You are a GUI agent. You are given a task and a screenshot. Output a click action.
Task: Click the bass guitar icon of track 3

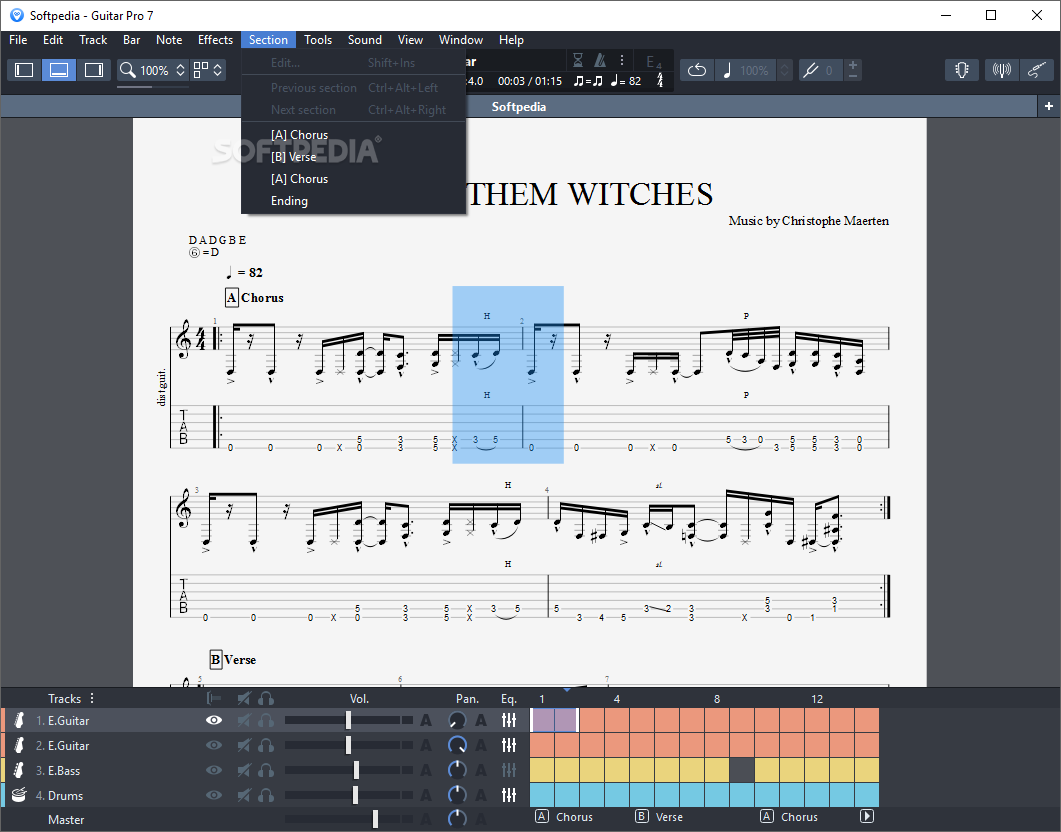click(19, 770)
